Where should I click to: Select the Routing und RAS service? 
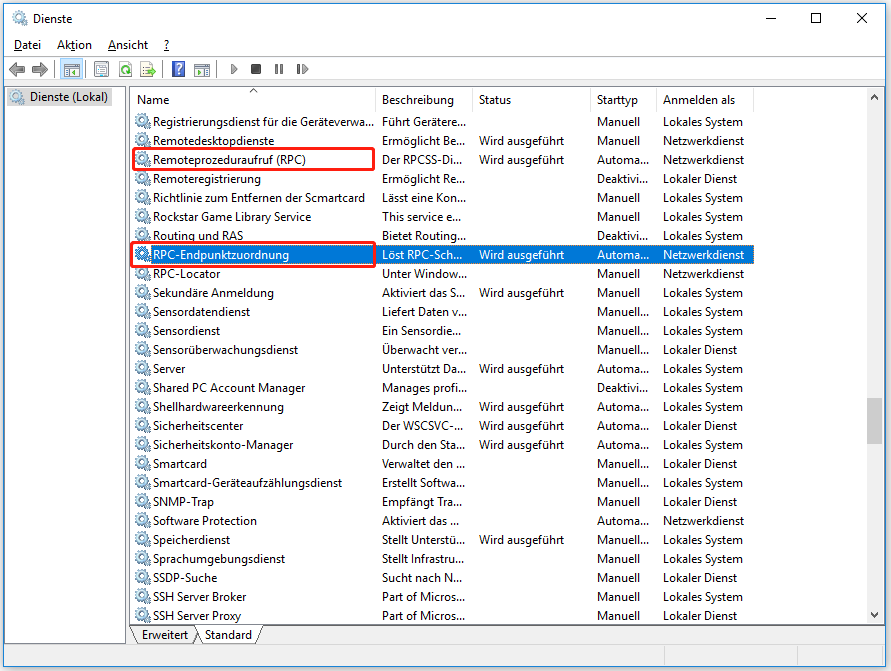[198, 235]
